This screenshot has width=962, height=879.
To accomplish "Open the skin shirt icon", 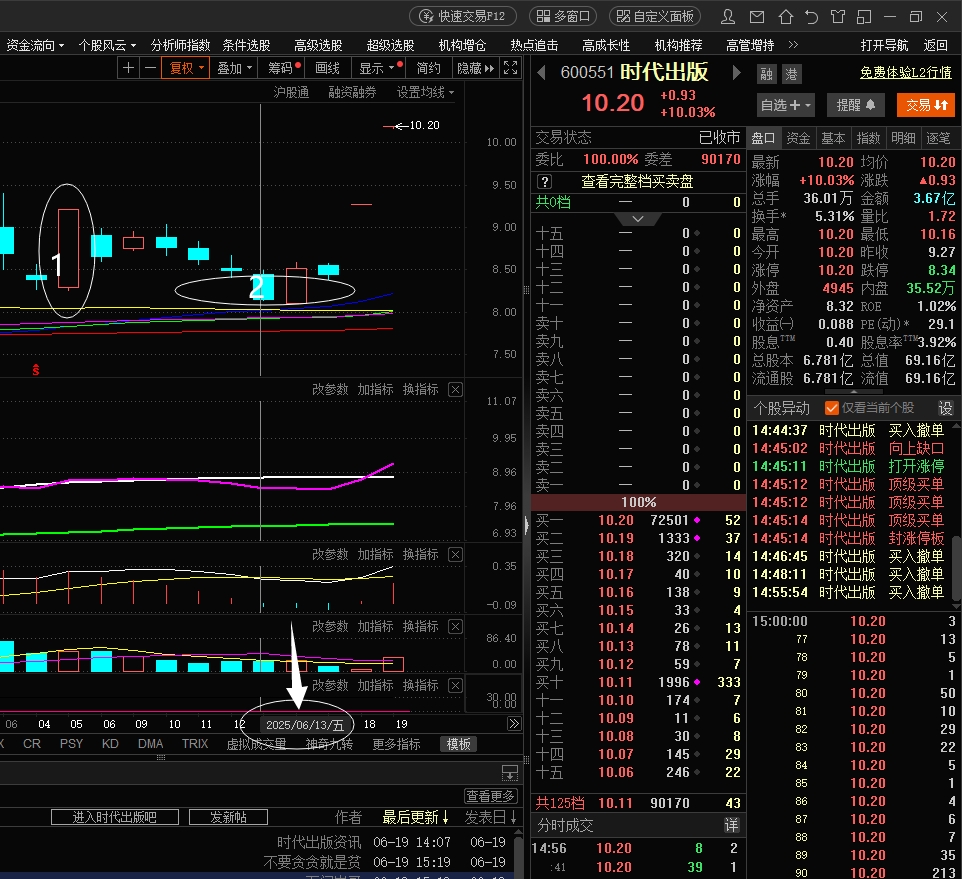I will point(837,17).
